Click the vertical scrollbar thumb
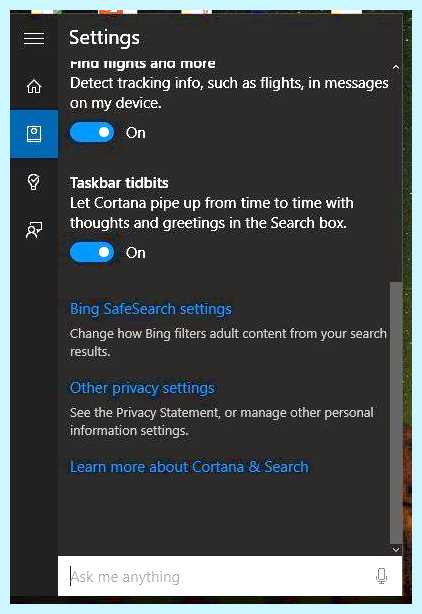This screenshot has height=614, width=422. point(396,412)
